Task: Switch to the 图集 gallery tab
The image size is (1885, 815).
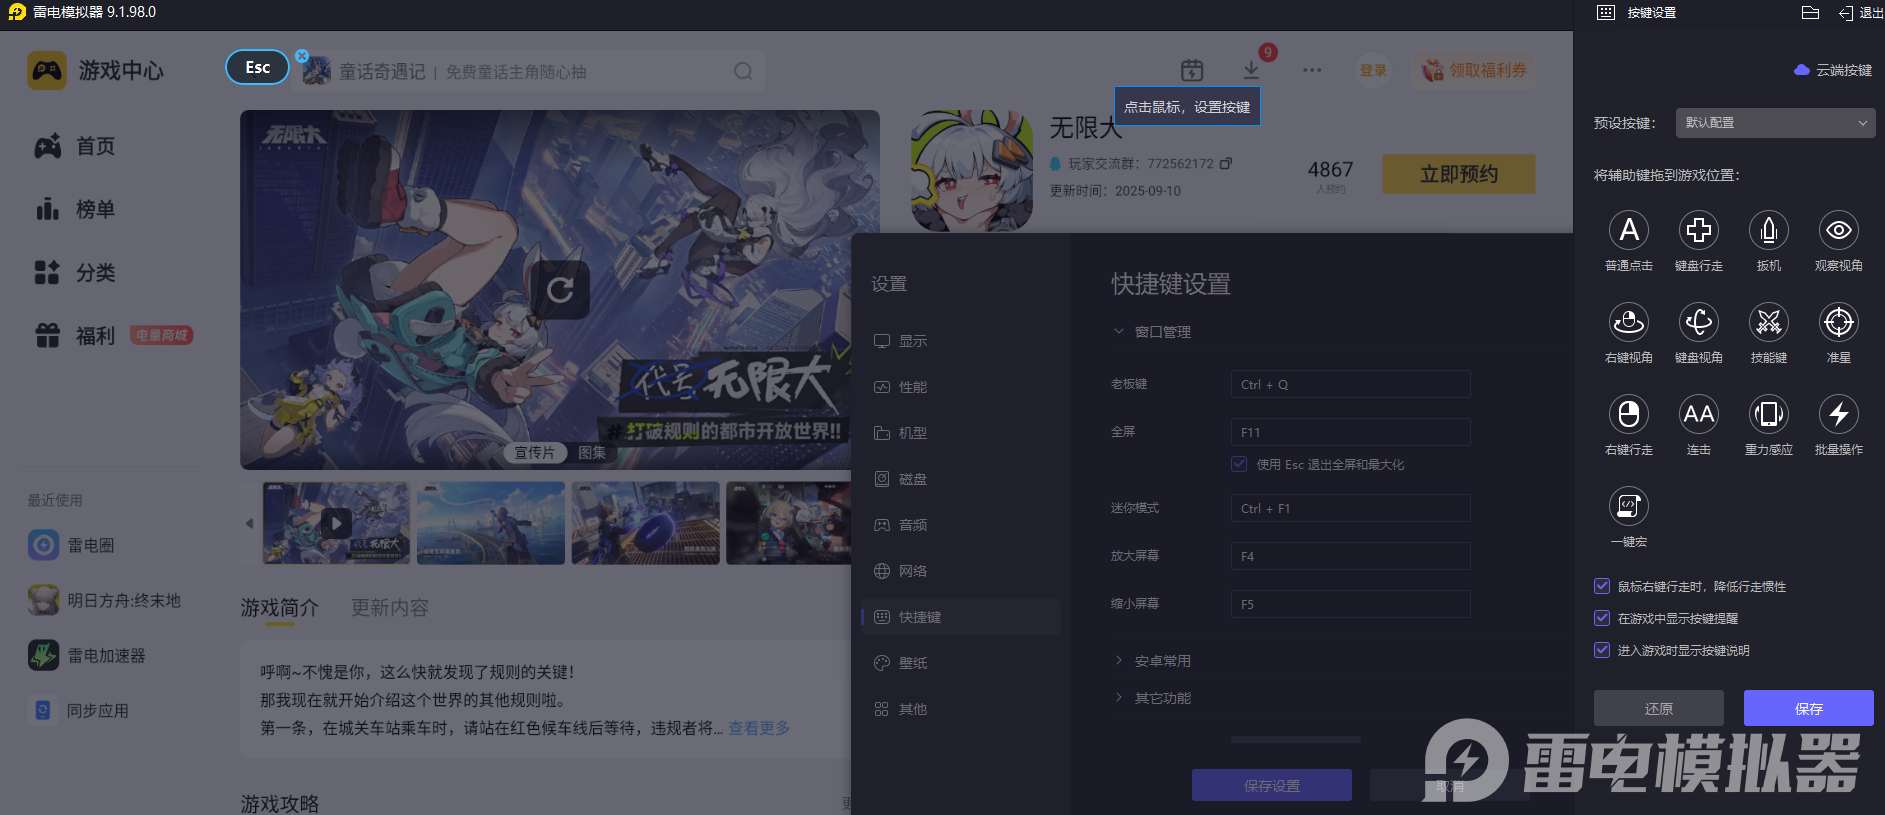Action: 592,453
